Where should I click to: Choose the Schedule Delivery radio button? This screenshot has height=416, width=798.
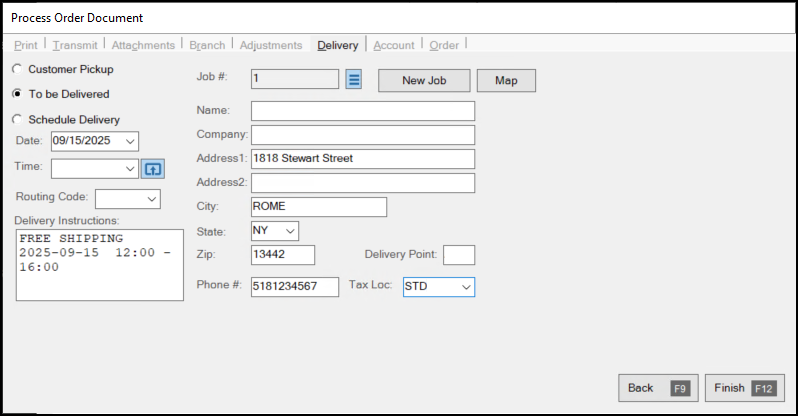(15, 119)
